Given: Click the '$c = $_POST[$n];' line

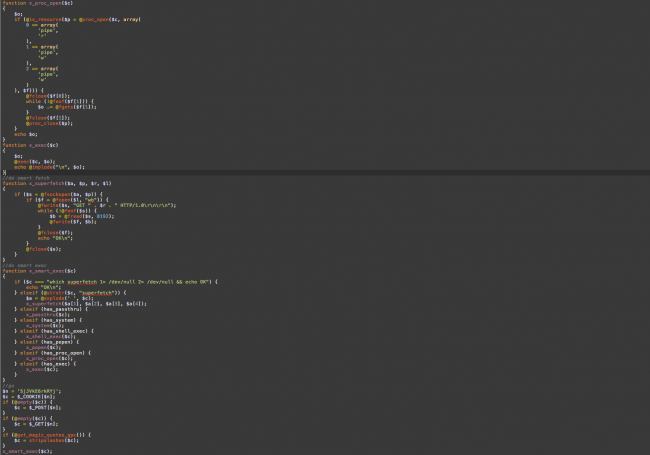Looking at the screenshot, I should pos(38,408).
